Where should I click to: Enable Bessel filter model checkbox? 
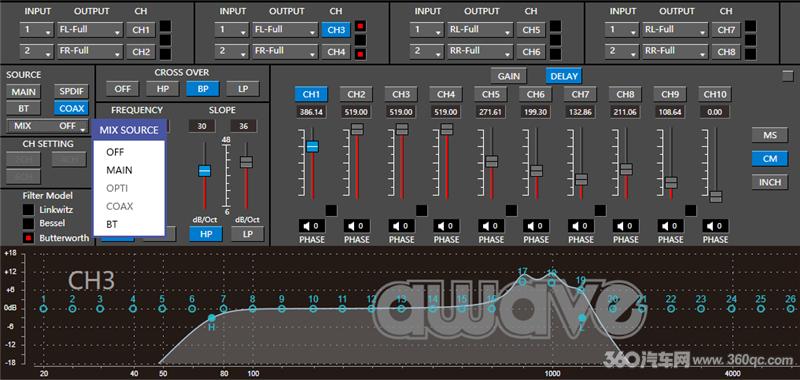[29, 223]
